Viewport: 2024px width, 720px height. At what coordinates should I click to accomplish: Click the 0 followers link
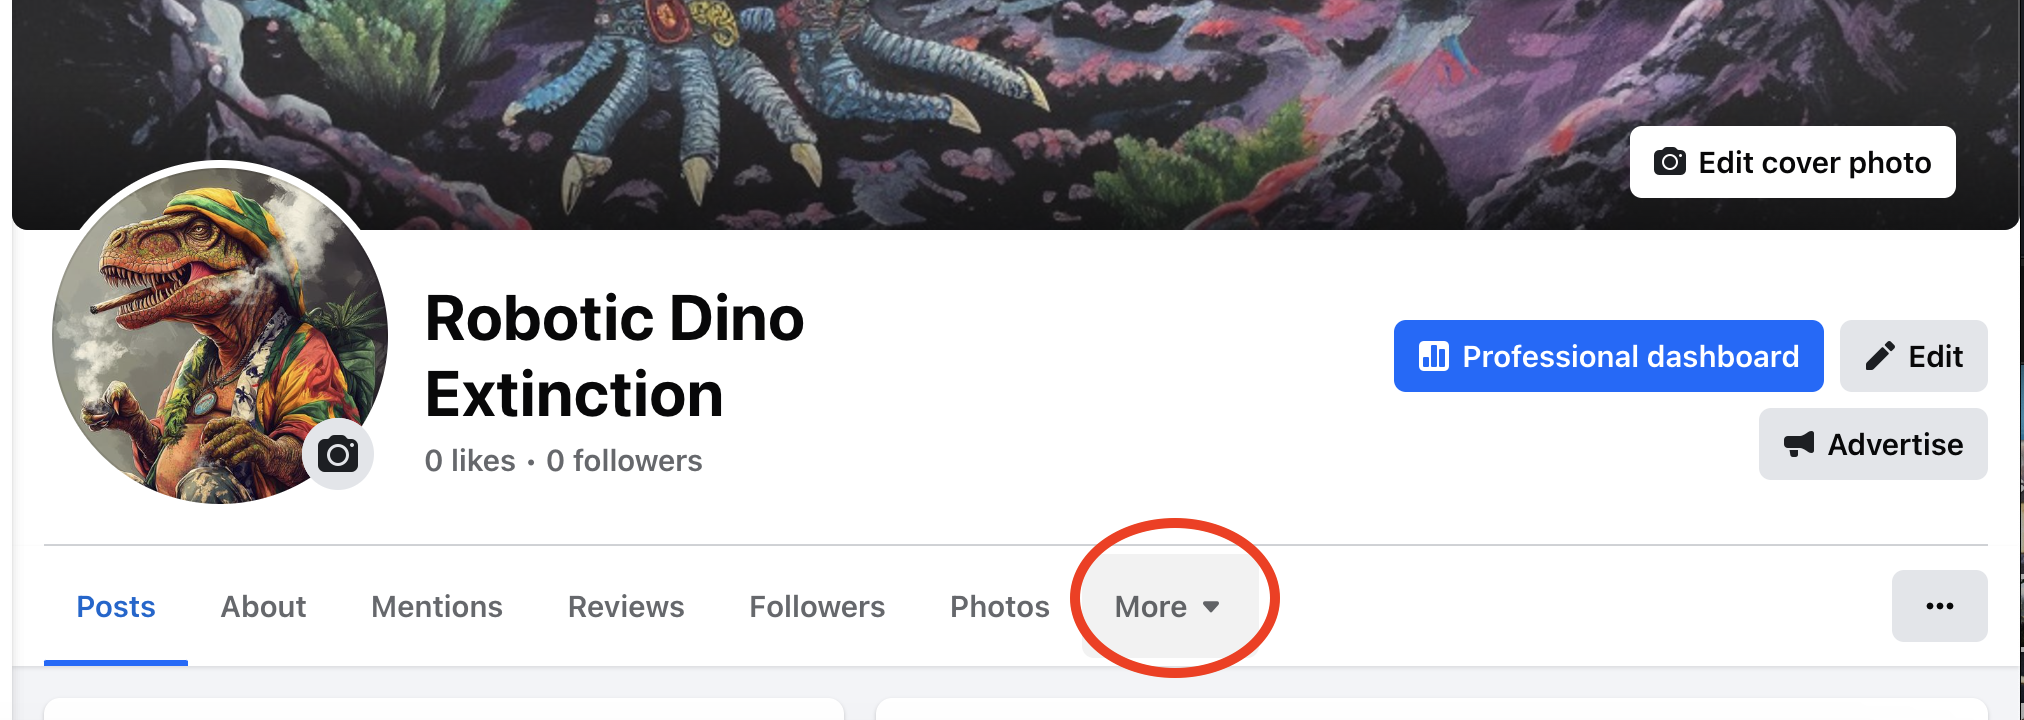(x=624, y=461)
